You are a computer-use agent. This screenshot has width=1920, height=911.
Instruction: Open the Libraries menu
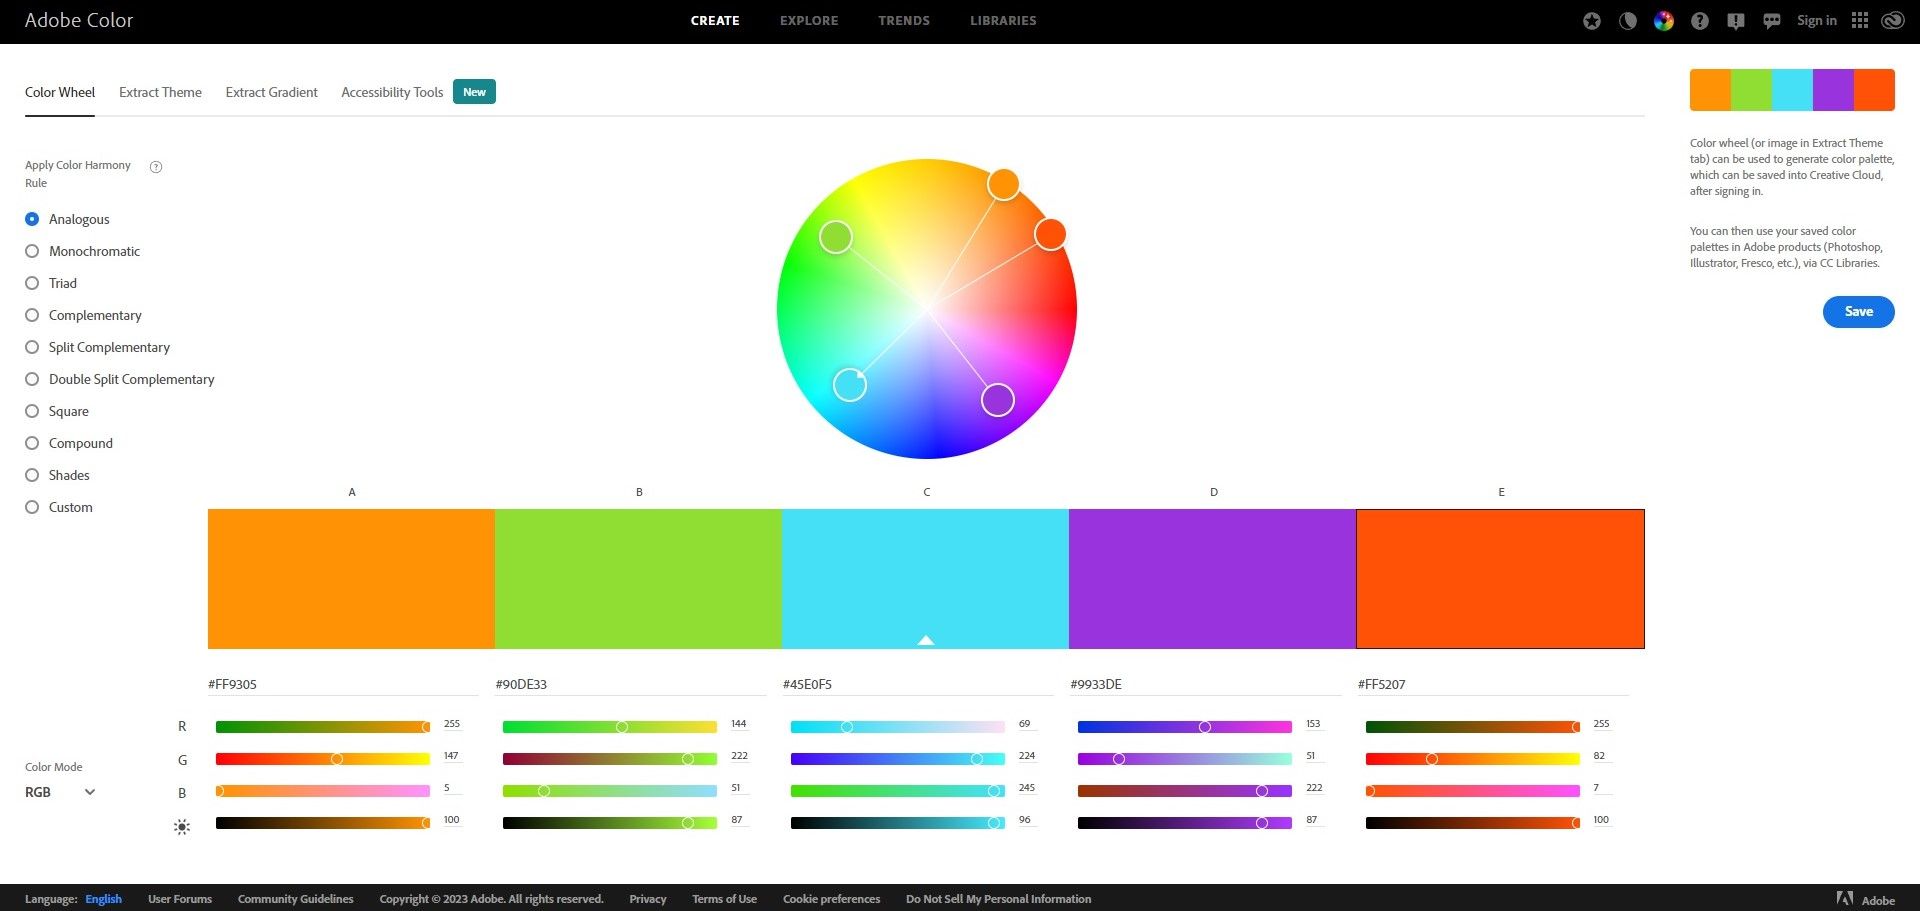[x=1003, y=21]
